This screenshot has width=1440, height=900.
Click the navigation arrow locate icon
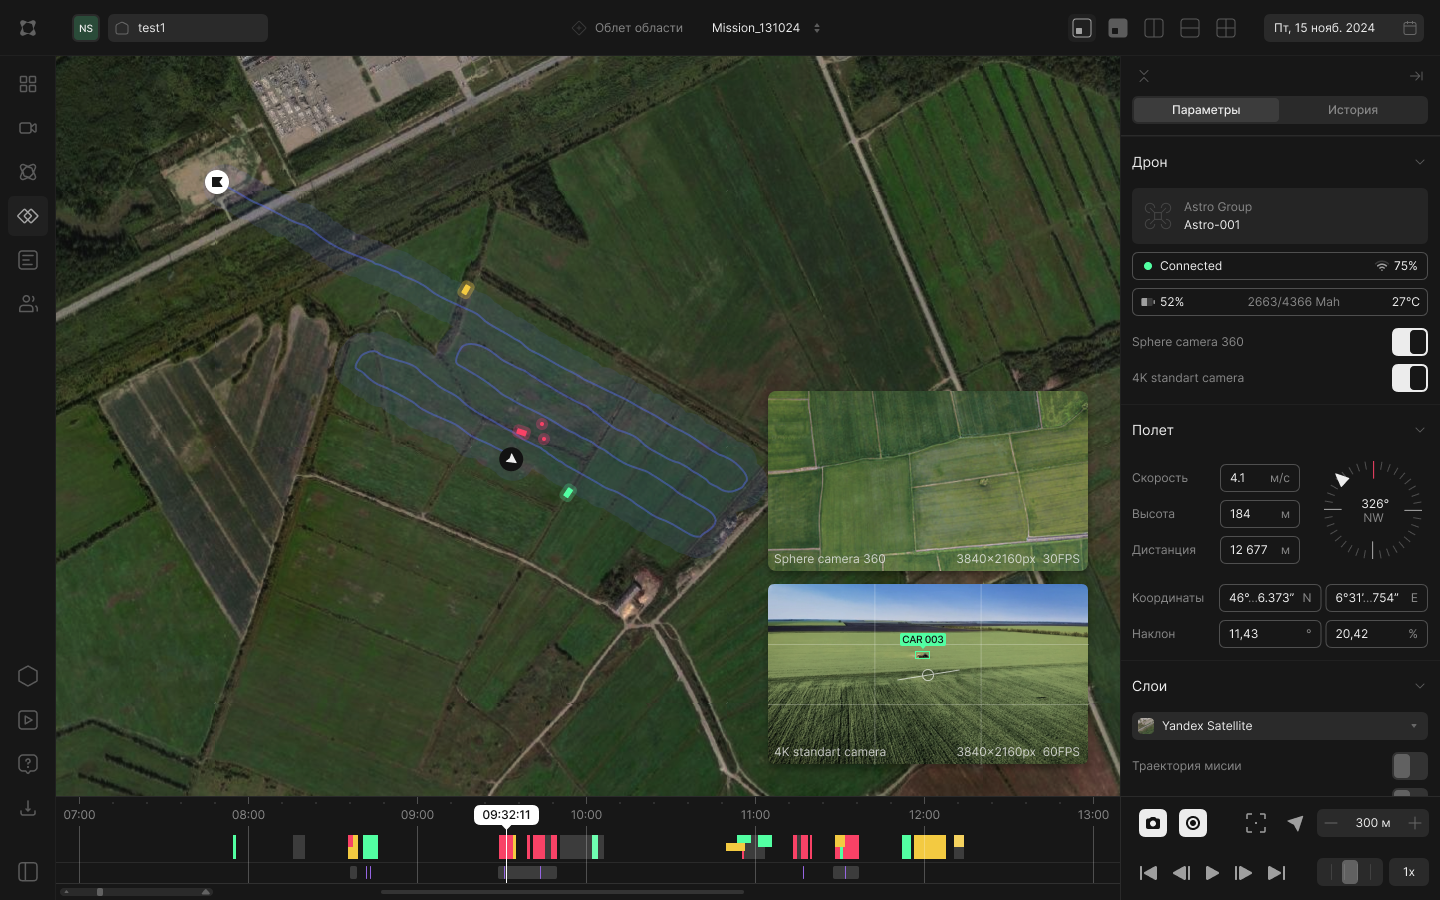tap(1295, 823)
